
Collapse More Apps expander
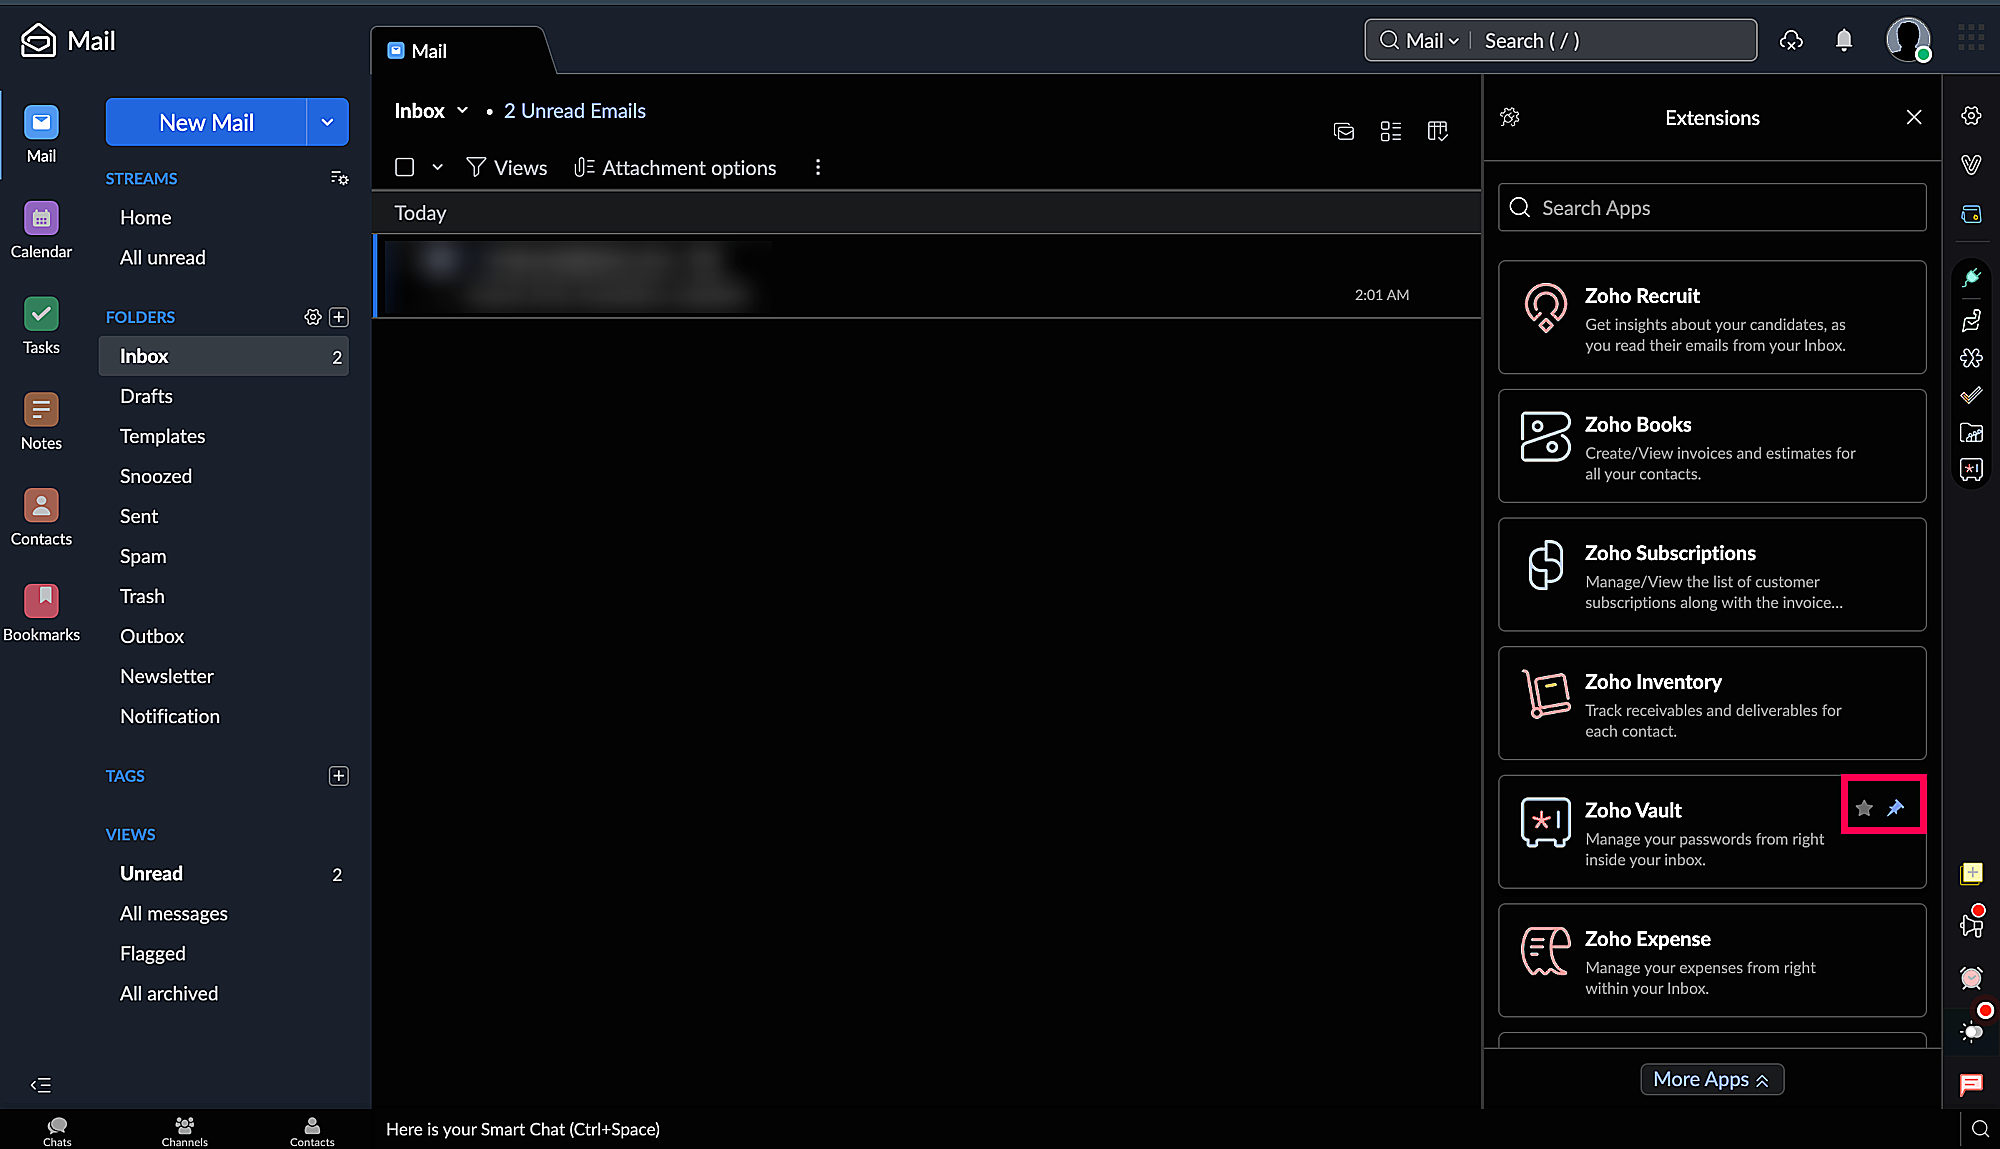pos(1712,1079)
